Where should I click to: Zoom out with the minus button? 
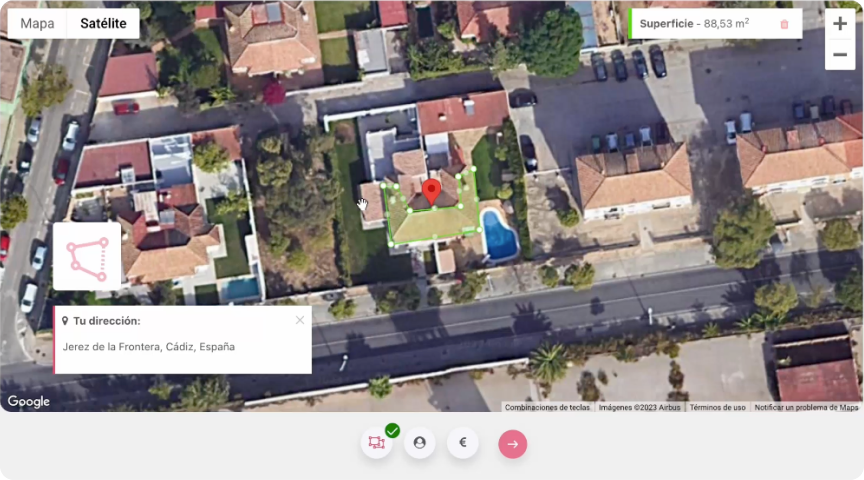[840, 55]
